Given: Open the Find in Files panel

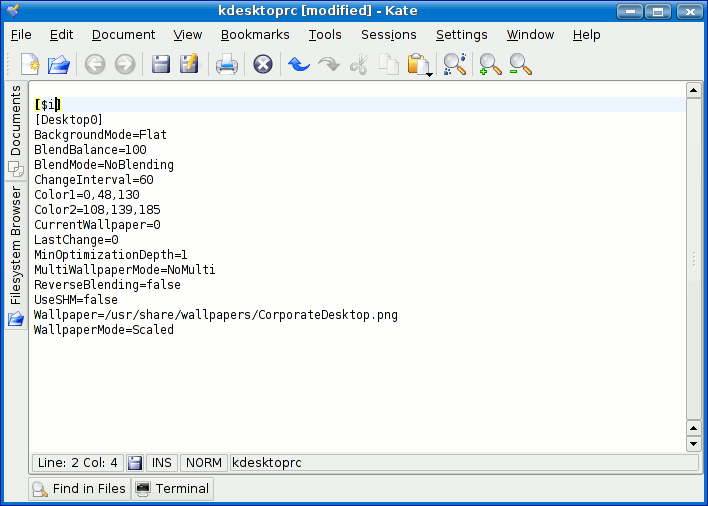Looking at the screenshot, I should [79, 489].
